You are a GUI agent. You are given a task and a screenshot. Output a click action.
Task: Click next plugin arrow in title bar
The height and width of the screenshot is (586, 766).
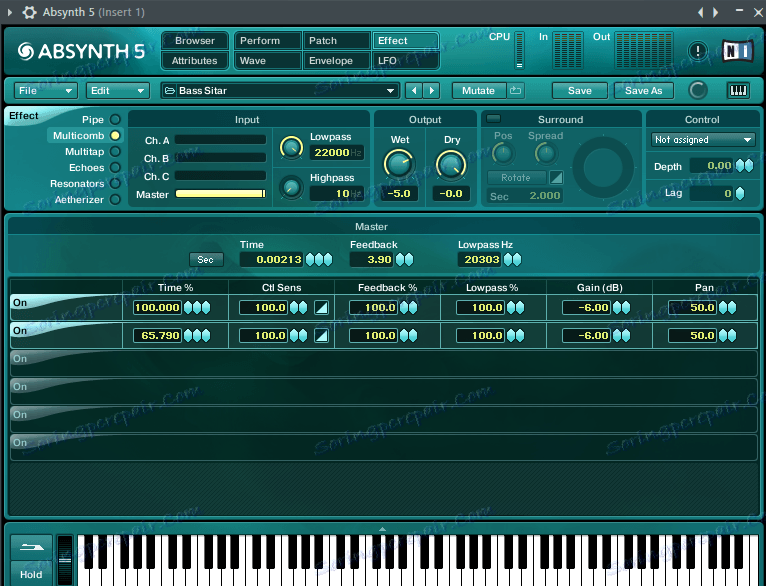(715, 12)
